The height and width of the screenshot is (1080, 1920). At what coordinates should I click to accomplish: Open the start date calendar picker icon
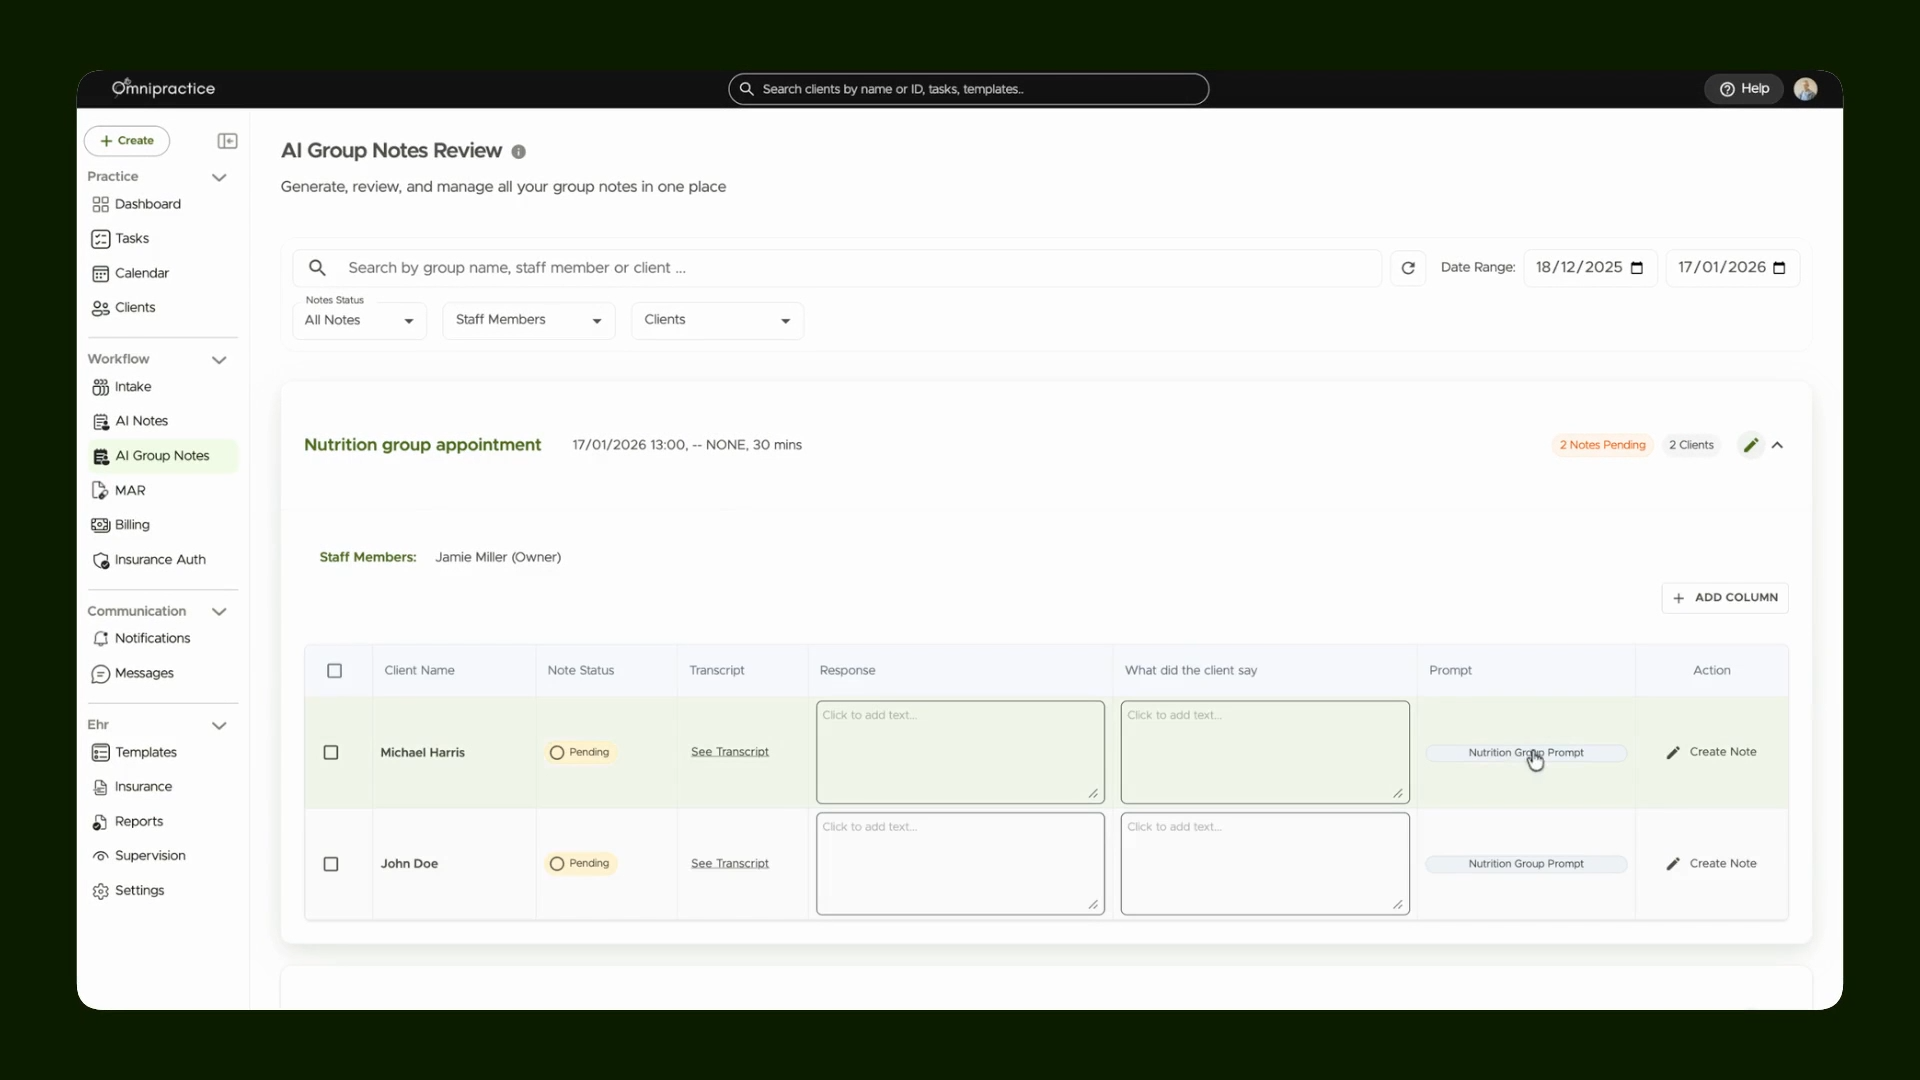pos(1637,268)
